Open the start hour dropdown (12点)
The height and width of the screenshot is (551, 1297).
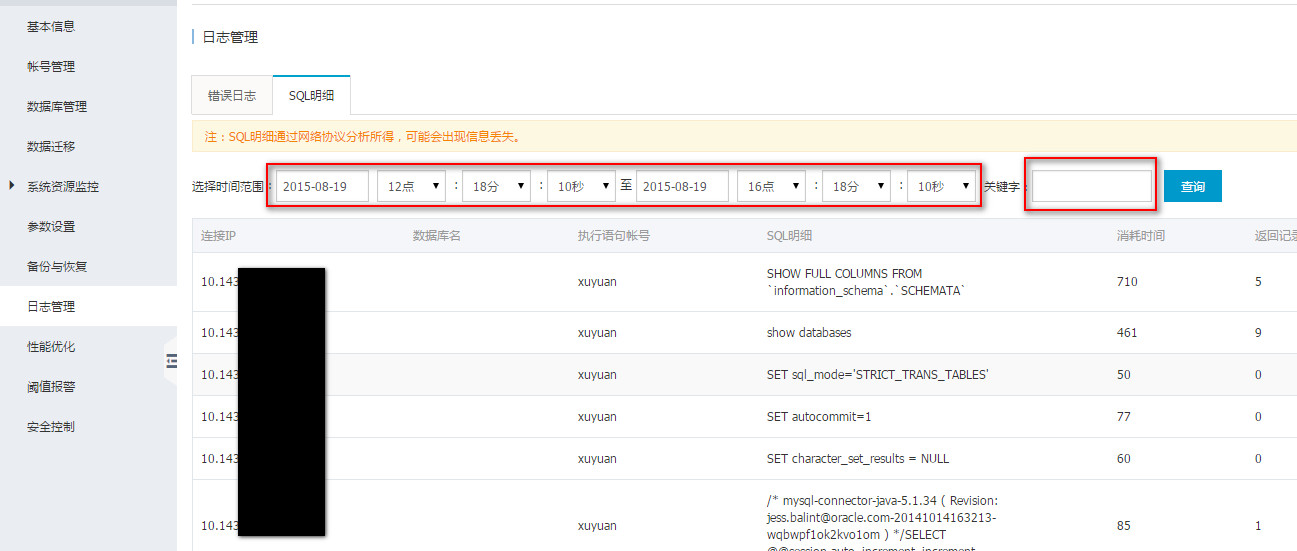[411, 186]
